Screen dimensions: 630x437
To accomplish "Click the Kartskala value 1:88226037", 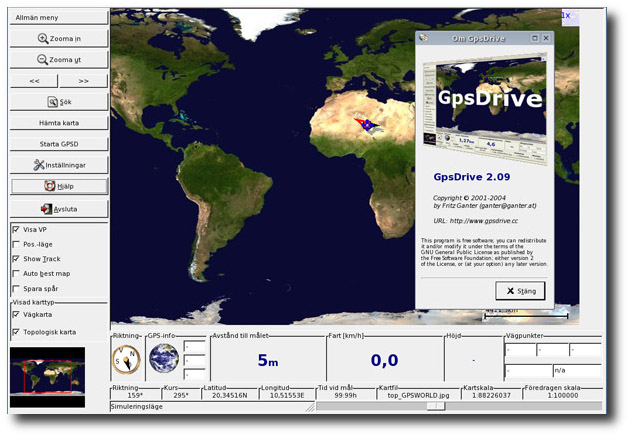I will [492, 395].
